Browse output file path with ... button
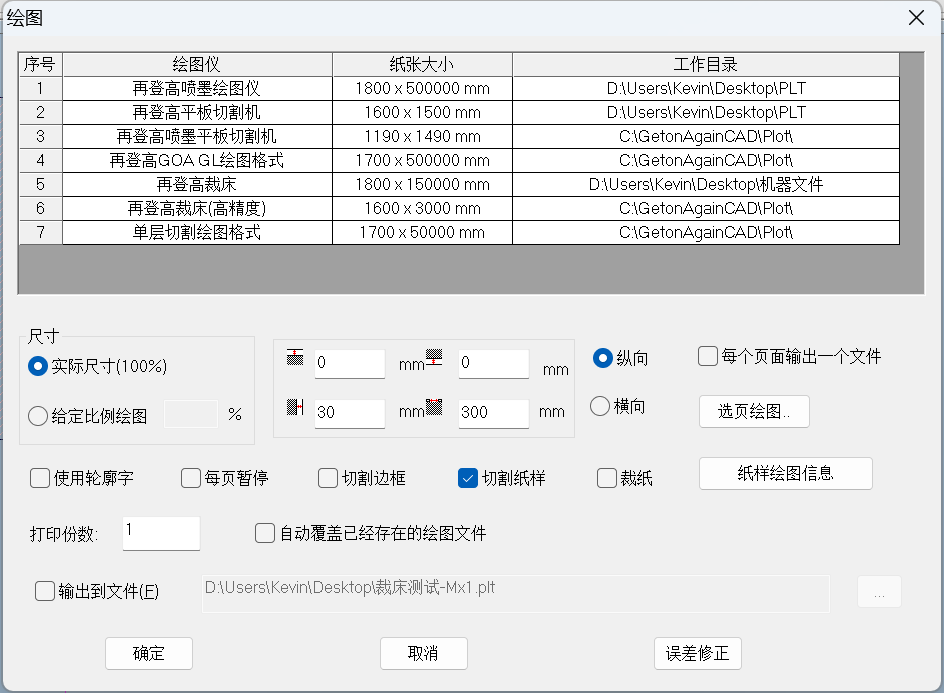 click(x=879, y=591)
